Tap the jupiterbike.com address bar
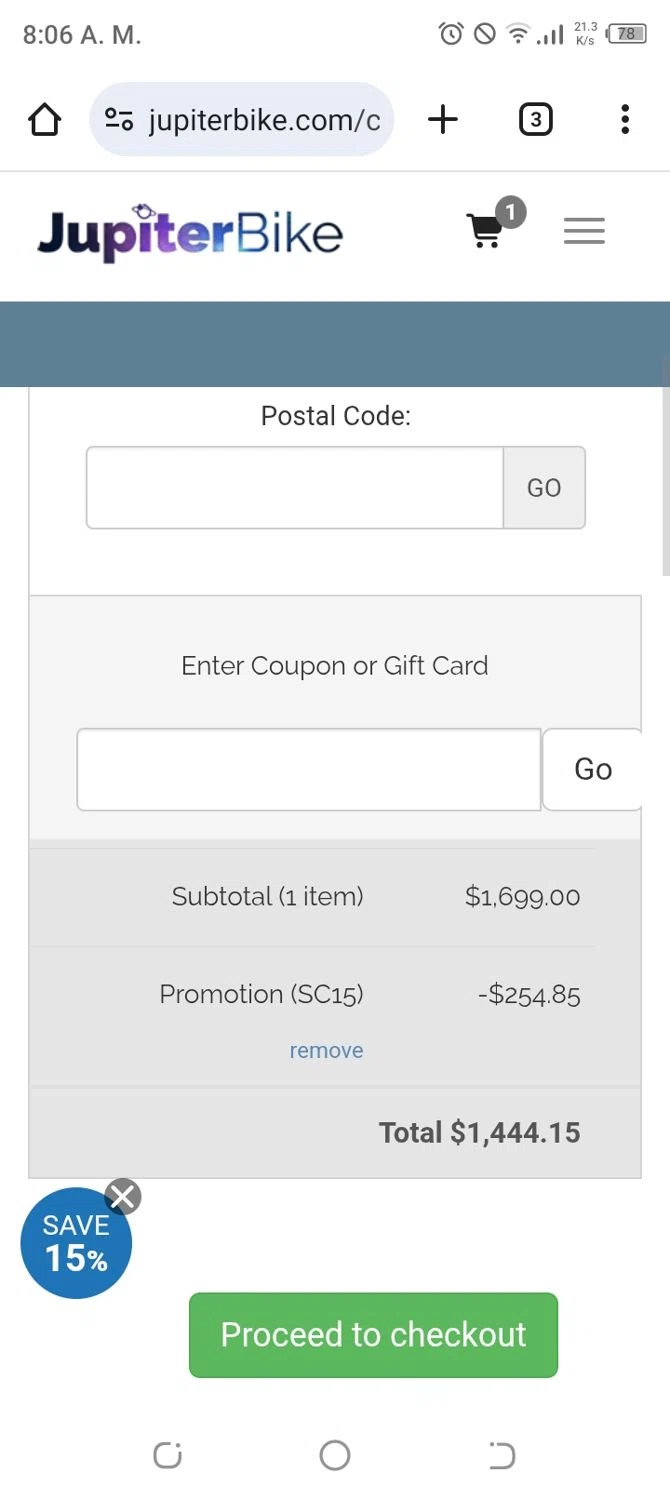 click(x=264, y=120)
